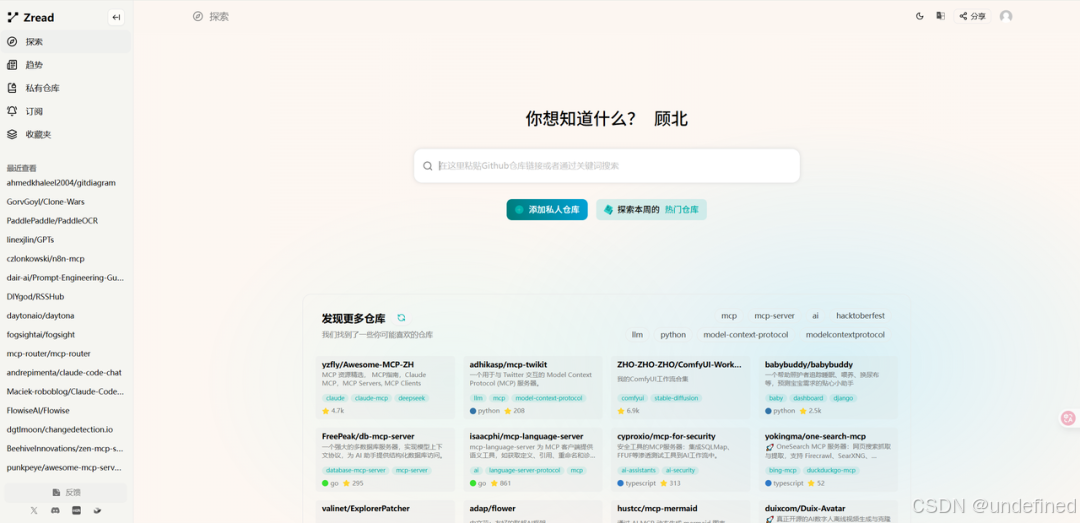Select the modelcontextprotocol tag filter
The image size is (1080, 523).
coord(845,335)
